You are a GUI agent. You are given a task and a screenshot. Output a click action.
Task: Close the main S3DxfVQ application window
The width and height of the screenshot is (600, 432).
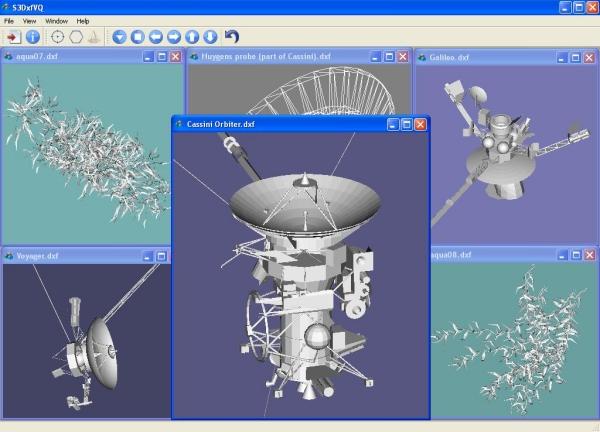(593, 7)
